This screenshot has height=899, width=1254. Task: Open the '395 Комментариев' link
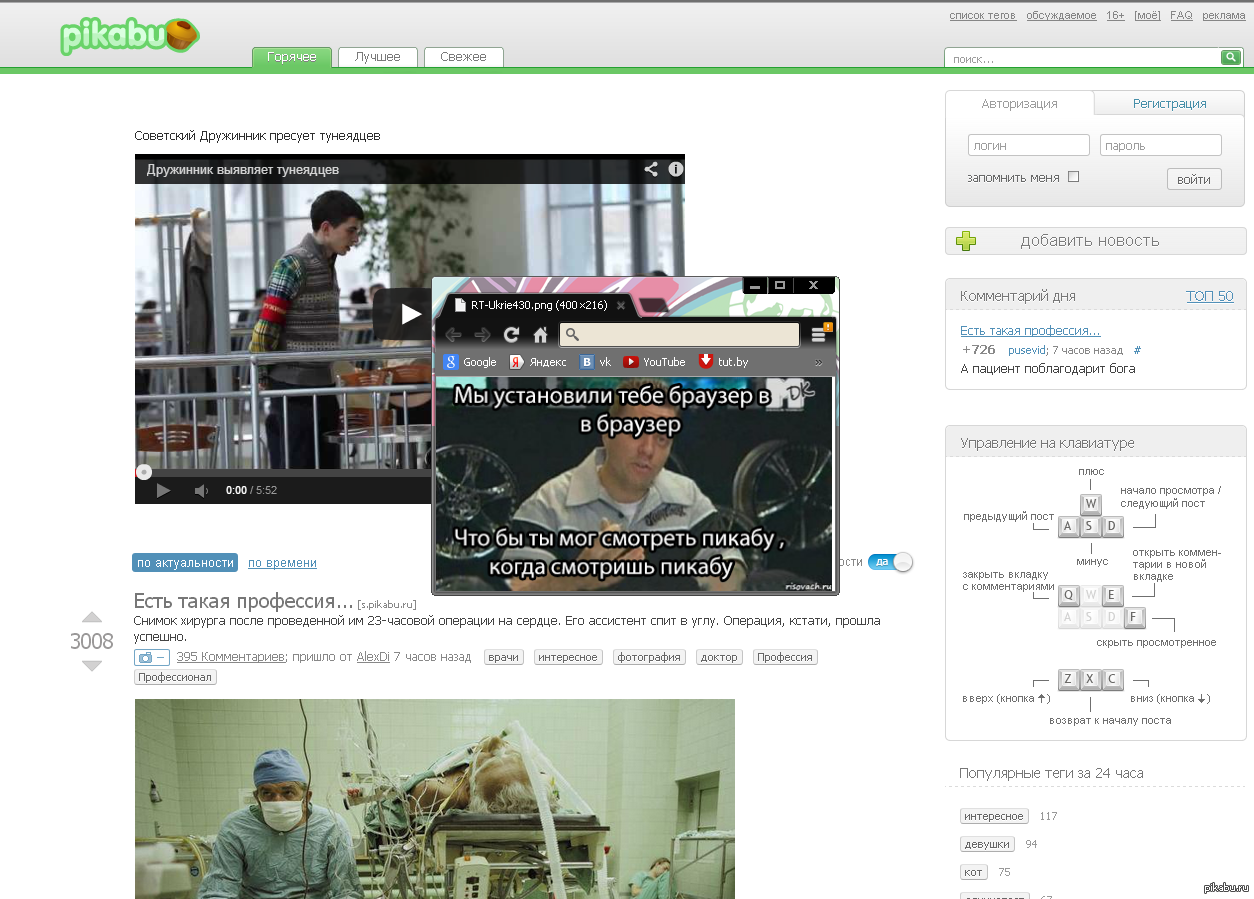[231, 657]
